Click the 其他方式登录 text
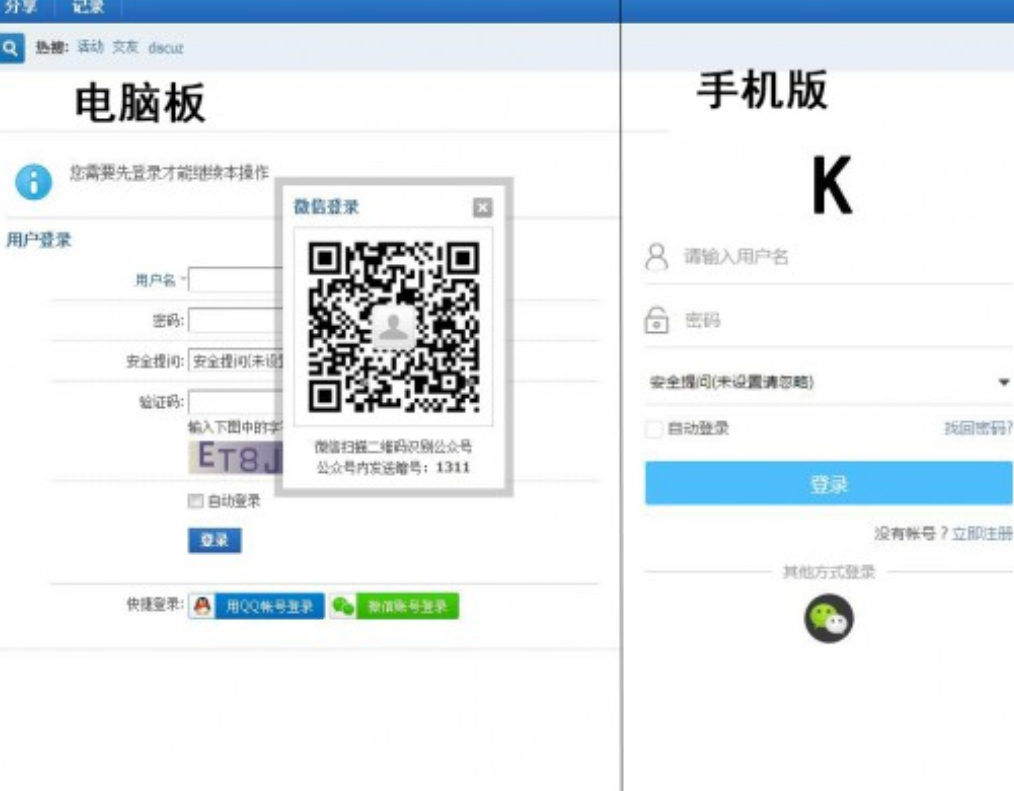The height and width of the screenshot is (791, 1014). [828, 572]
